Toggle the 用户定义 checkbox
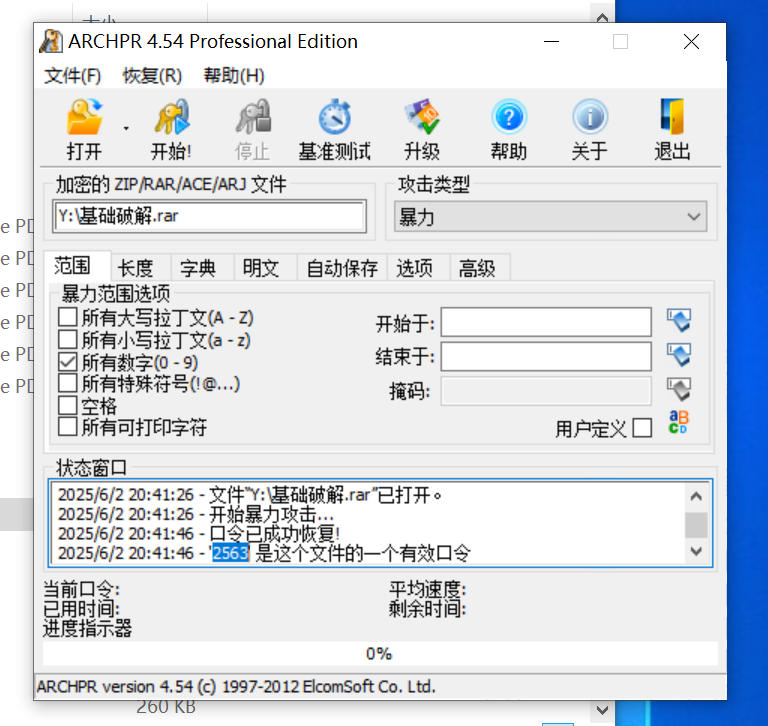This screenshot has width=768, height=726. [x=642, y=428]
